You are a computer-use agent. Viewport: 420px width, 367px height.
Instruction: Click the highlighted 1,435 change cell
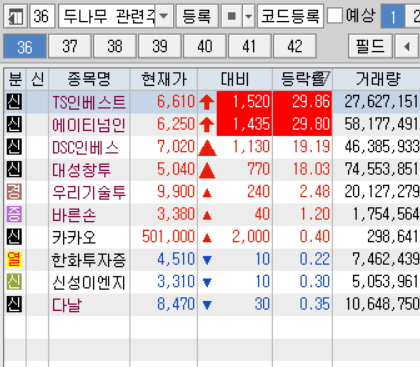pyautogui.click(x=244, y=125)
